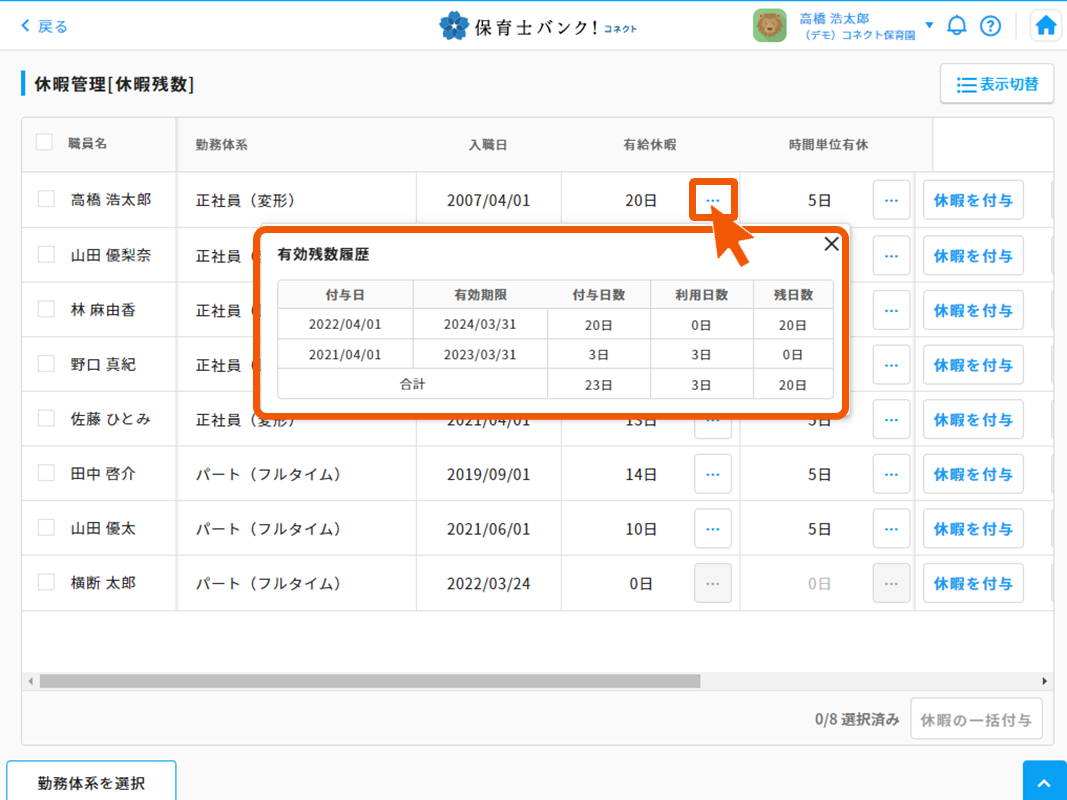Click 休暇を付与 for 佐藤 ひとみ
Viewport: 1067px width, 800px height.
click(972, 420)
